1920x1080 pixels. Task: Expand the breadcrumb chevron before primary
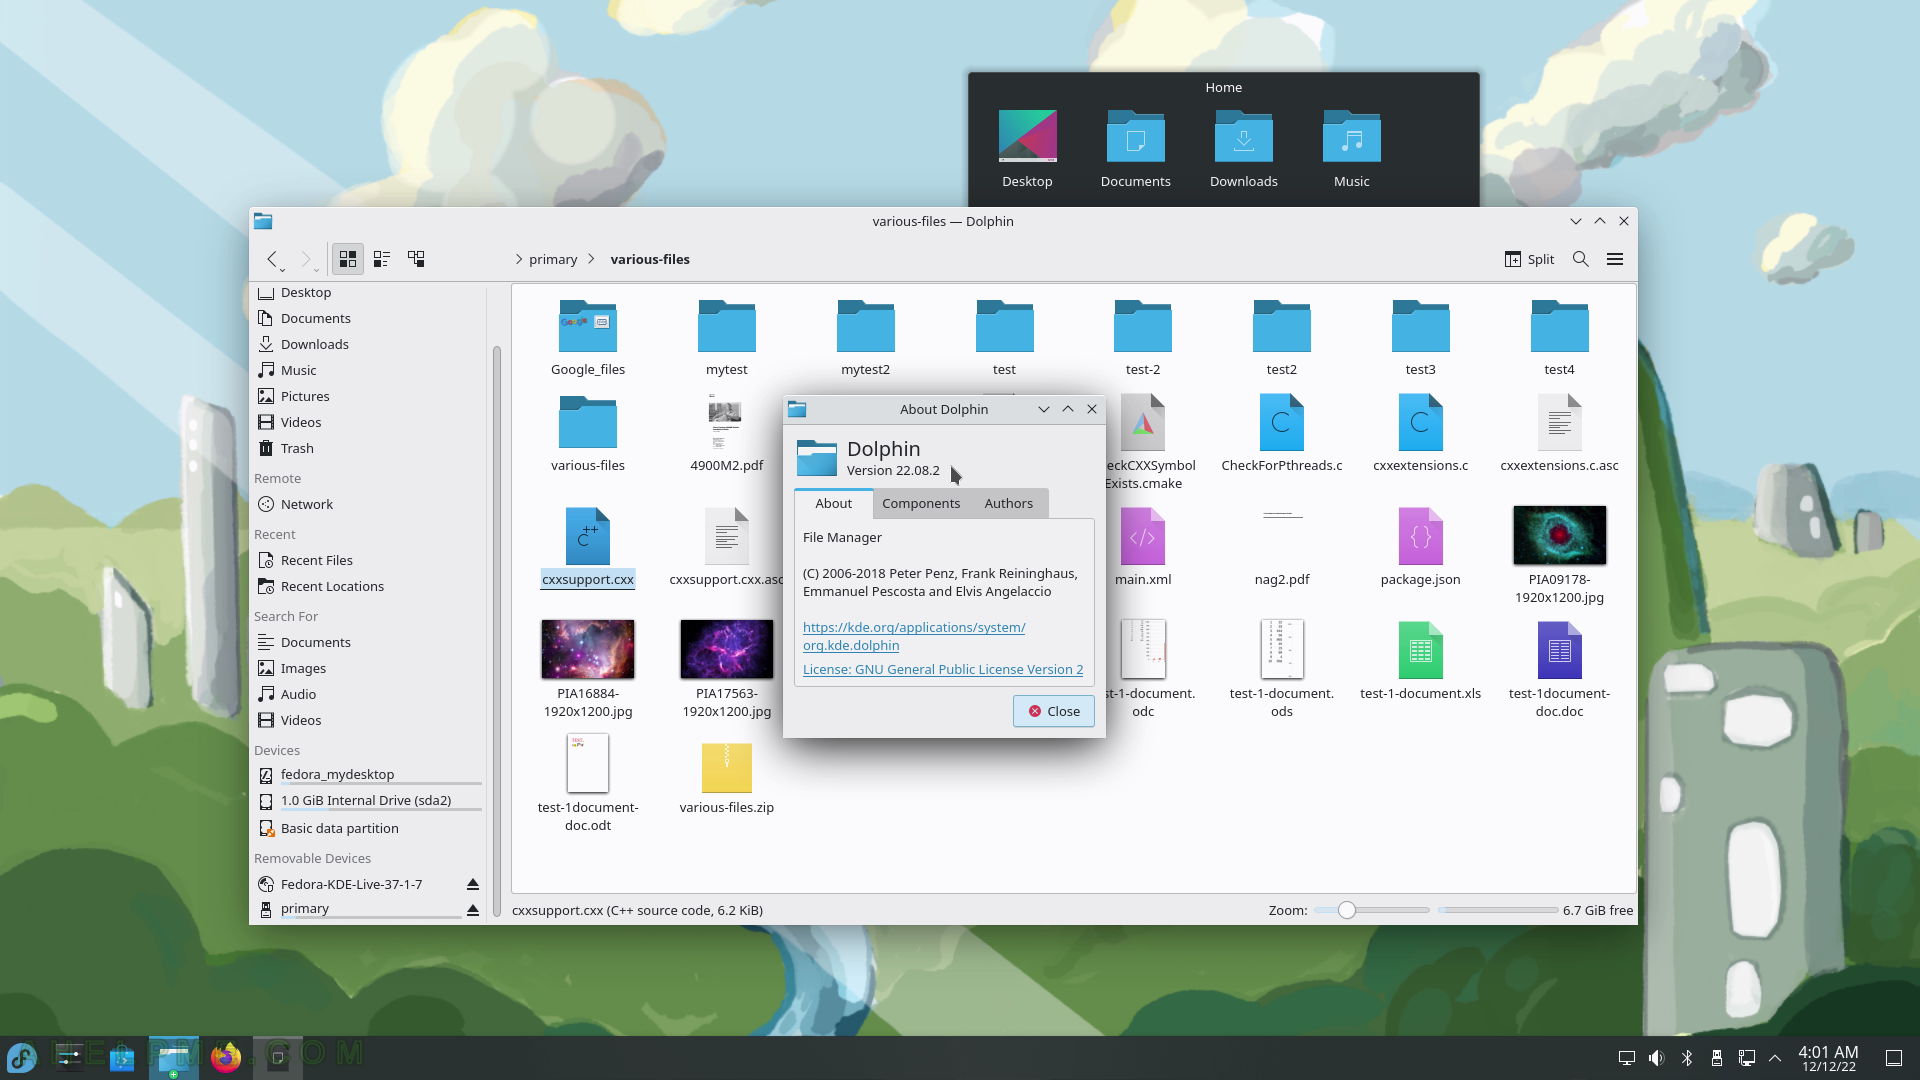coord(518,259)
